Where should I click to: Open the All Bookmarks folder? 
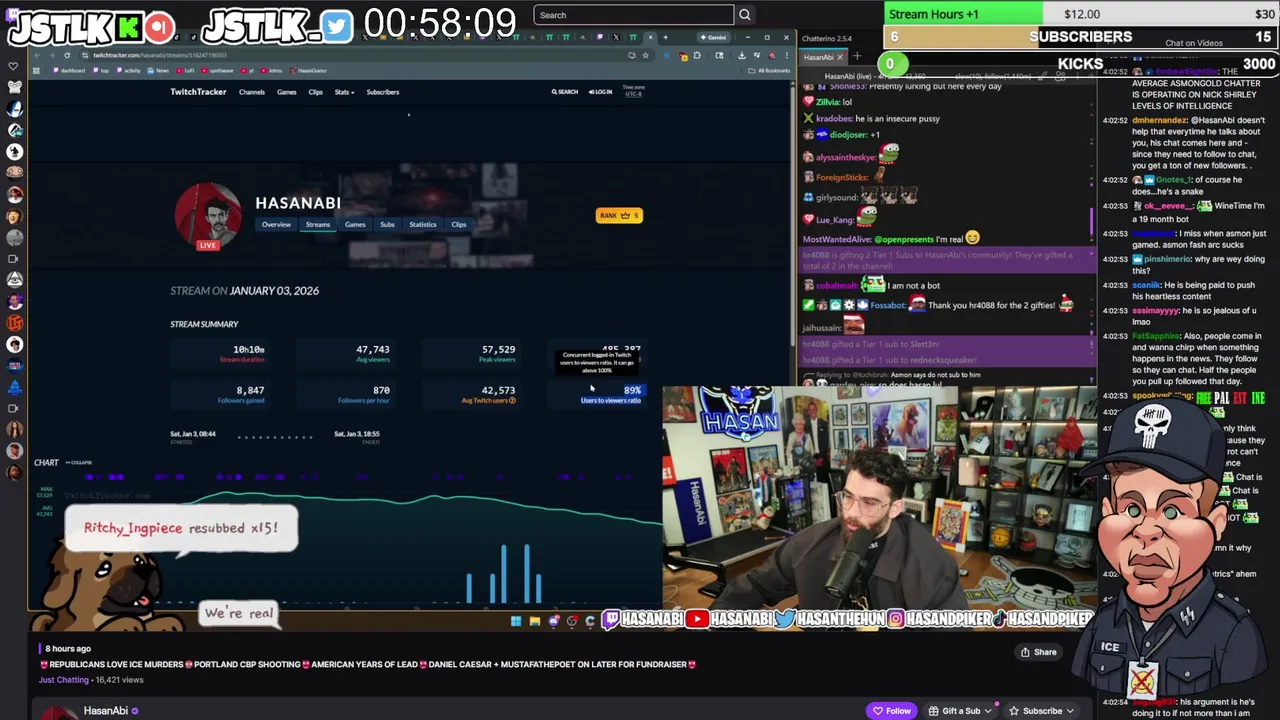click(x=770, y=70)
